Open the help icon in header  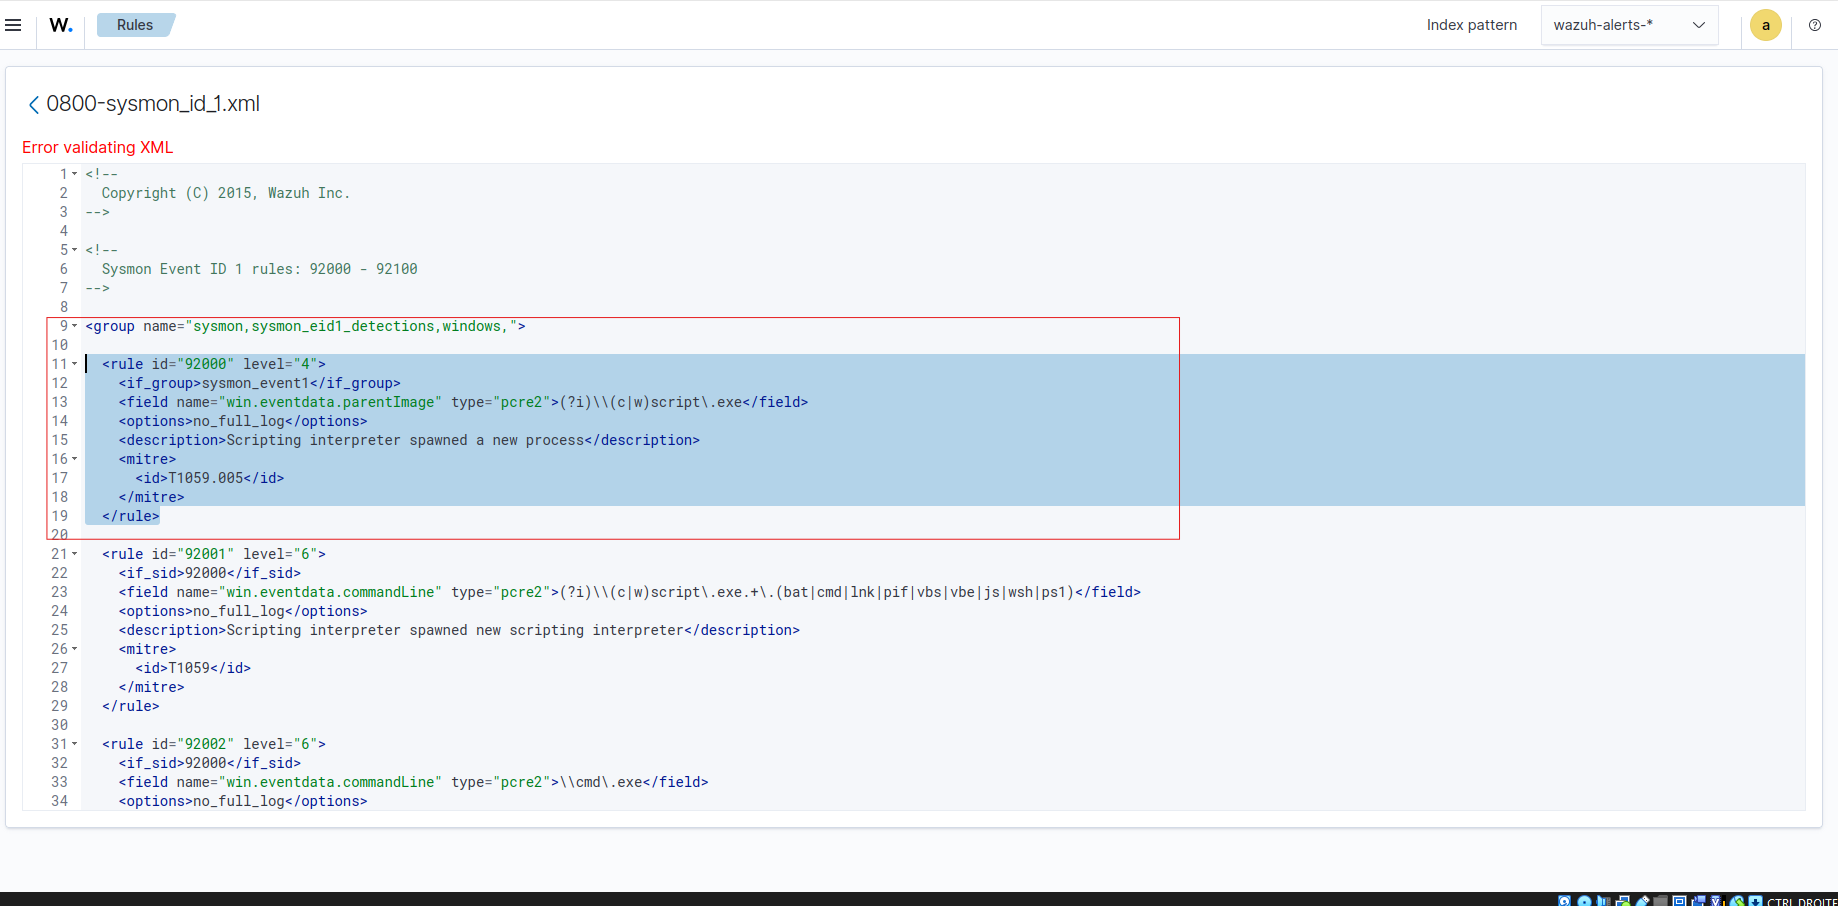click(1814, 25)
